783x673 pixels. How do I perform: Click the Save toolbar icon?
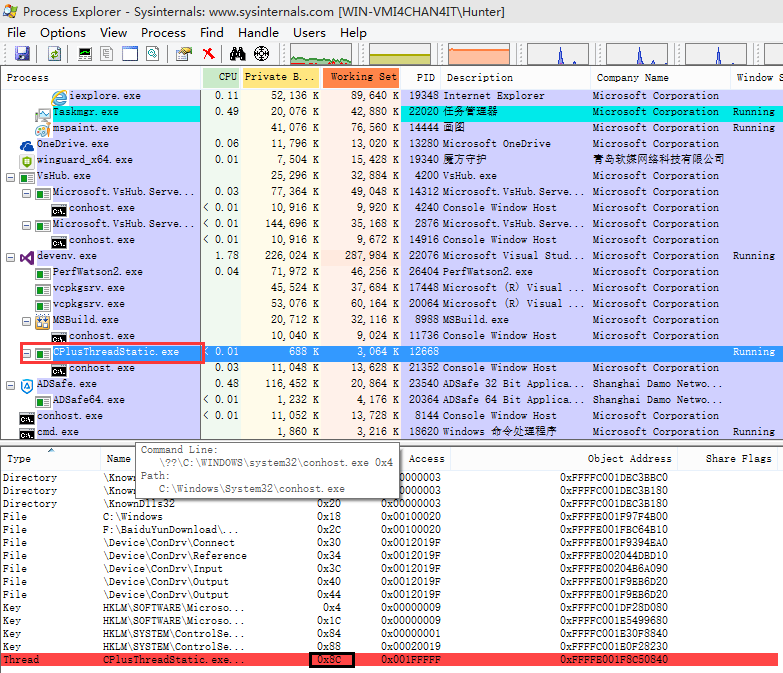coord(22,53)
